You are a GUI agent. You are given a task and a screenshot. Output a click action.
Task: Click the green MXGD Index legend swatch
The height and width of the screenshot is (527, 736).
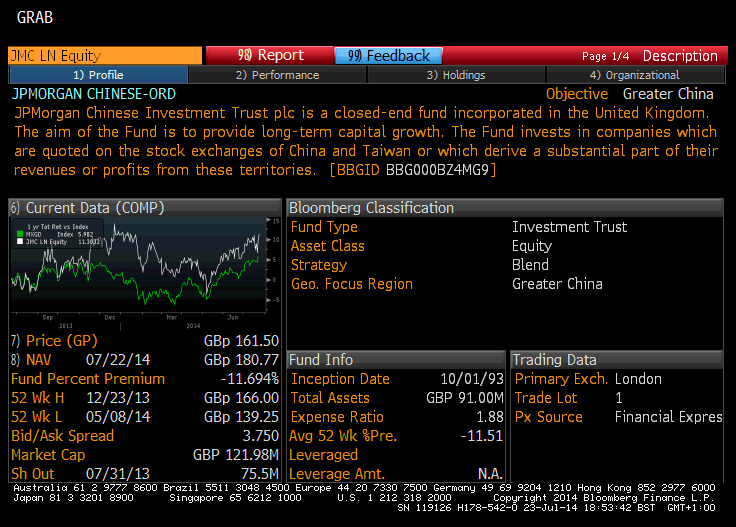coord(20,234)
